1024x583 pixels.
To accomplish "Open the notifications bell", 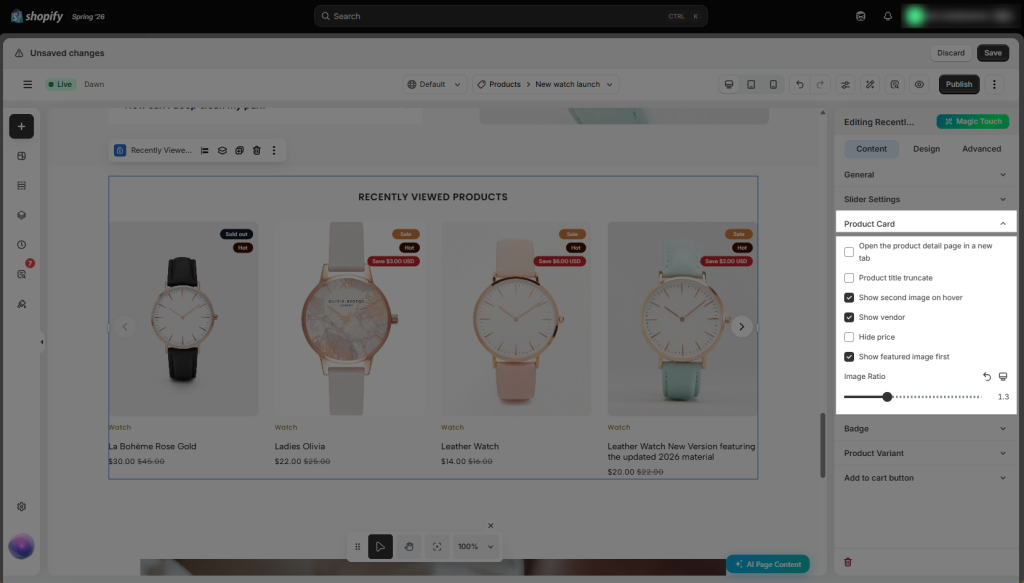I will 888,16.
